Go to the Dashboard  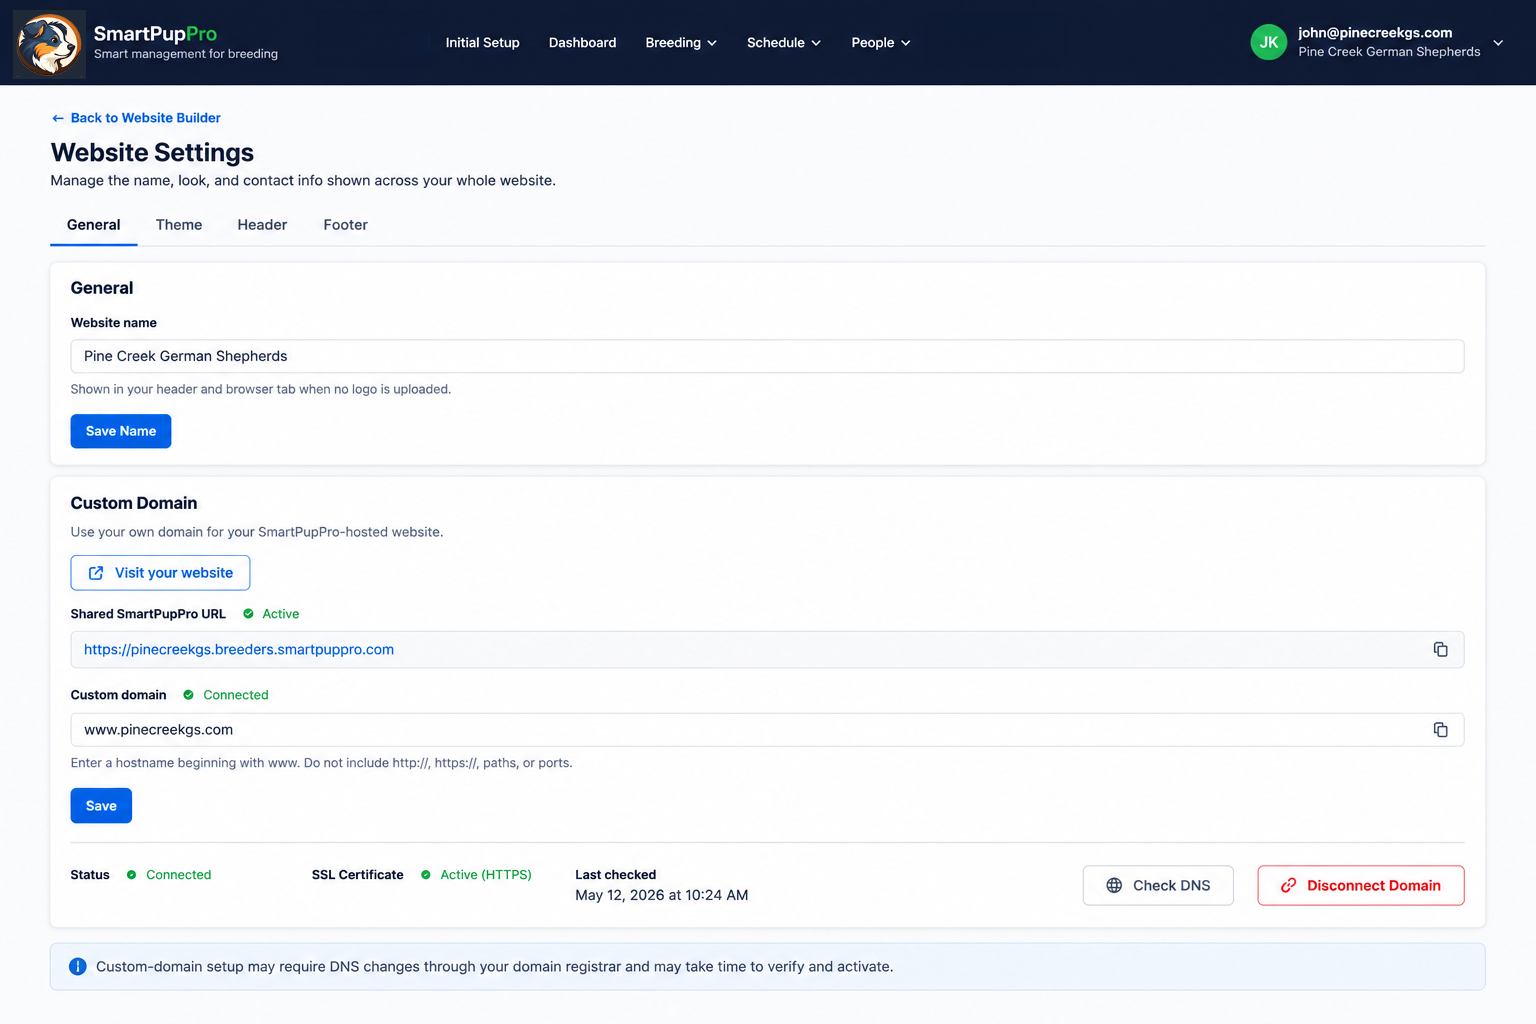click(x=582, y=43)
